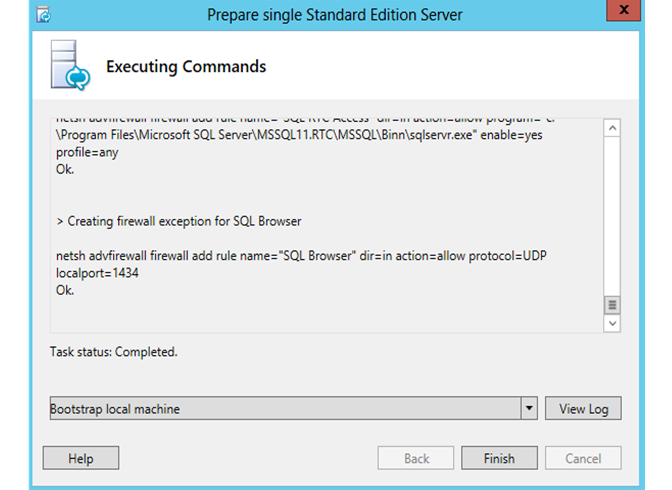Viewport: 672px width, 490px height.
Task: Click the empty scrollbar track above the thumb
Action: [x=612, y=216]
